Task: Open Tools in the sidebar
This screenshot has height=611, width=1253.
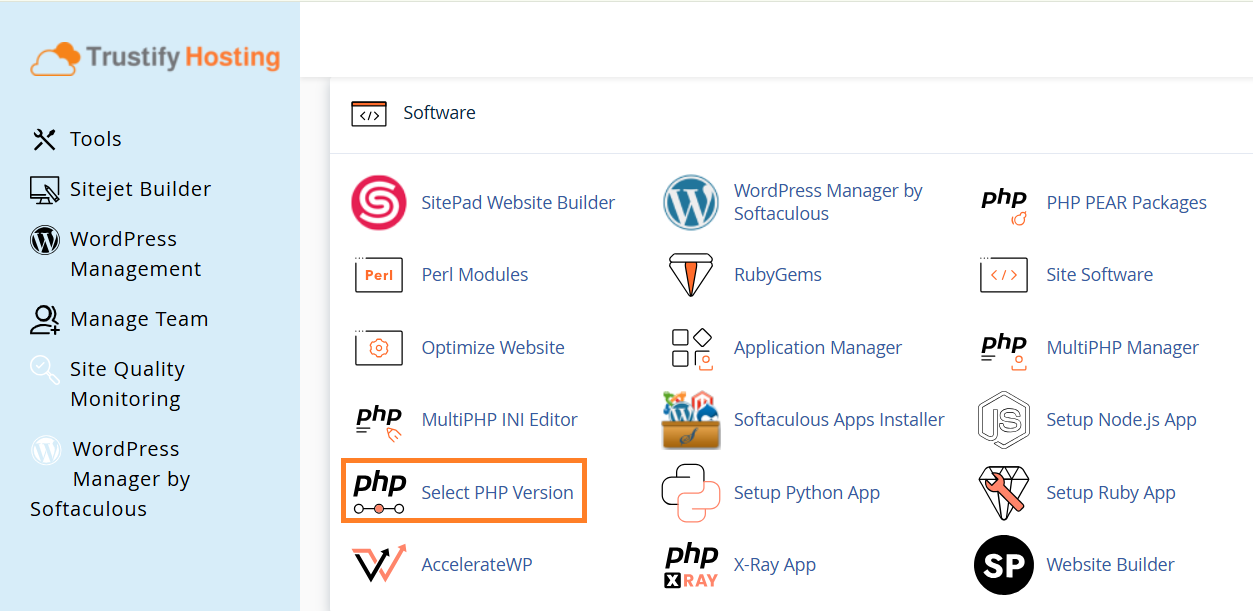Action: tap(96, 139)
